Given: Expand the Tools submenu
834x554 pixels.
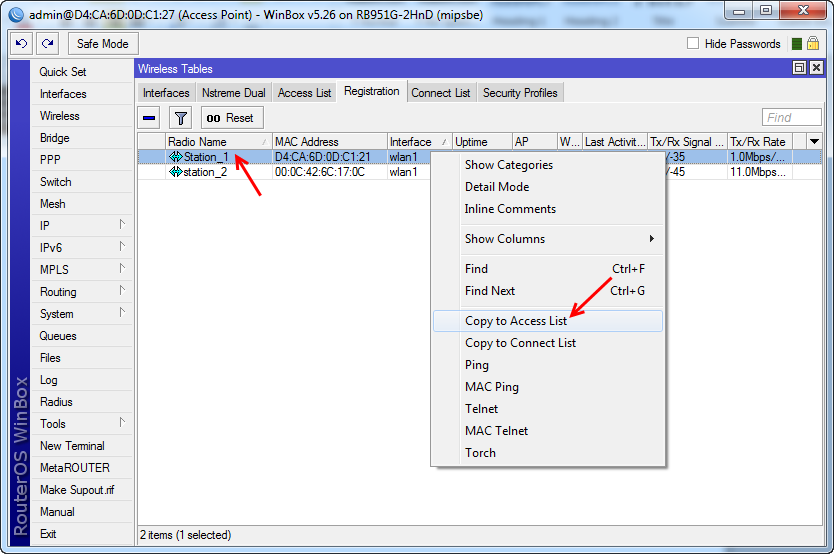Looking at the screenshot, I should (x=122, y=423).
